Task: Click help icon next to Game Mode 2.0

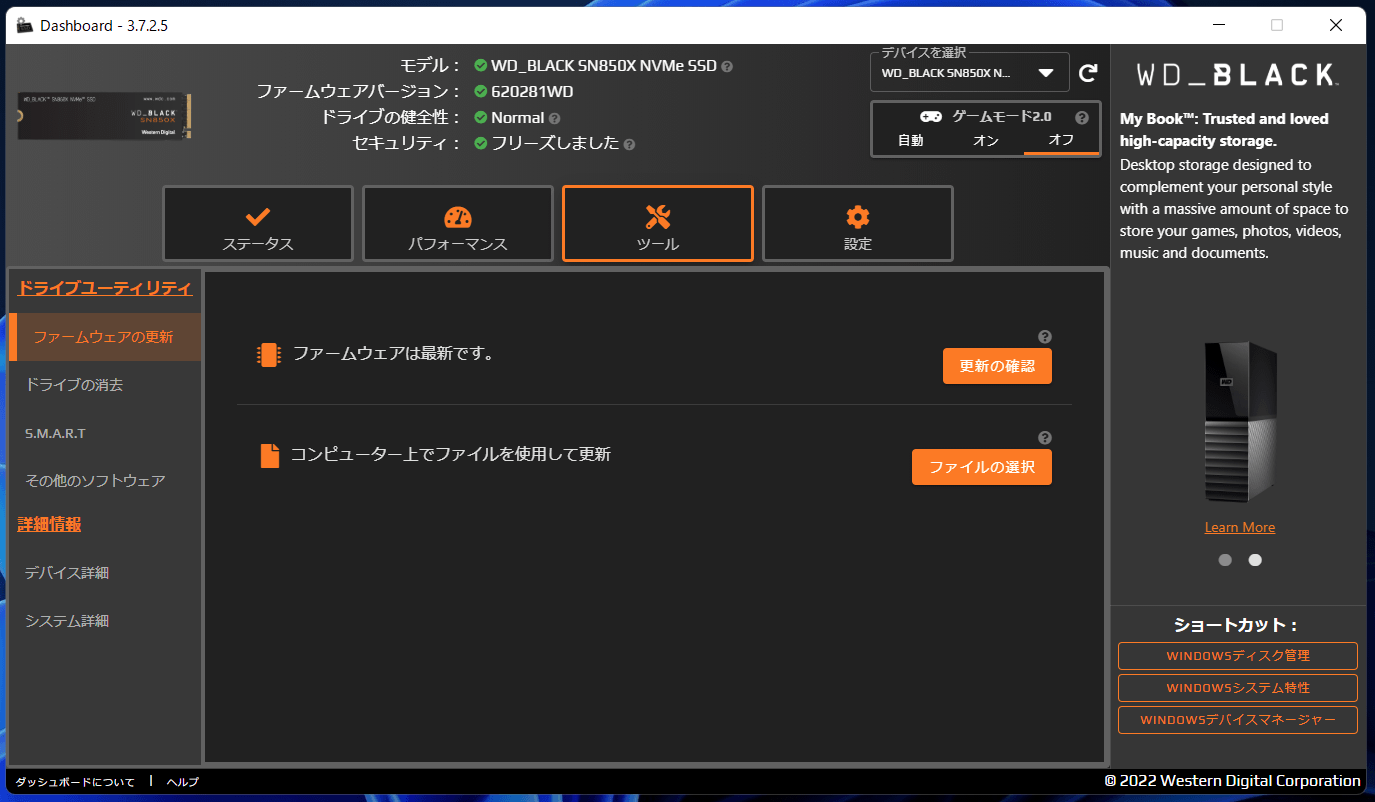Action: coord(1081,117)
